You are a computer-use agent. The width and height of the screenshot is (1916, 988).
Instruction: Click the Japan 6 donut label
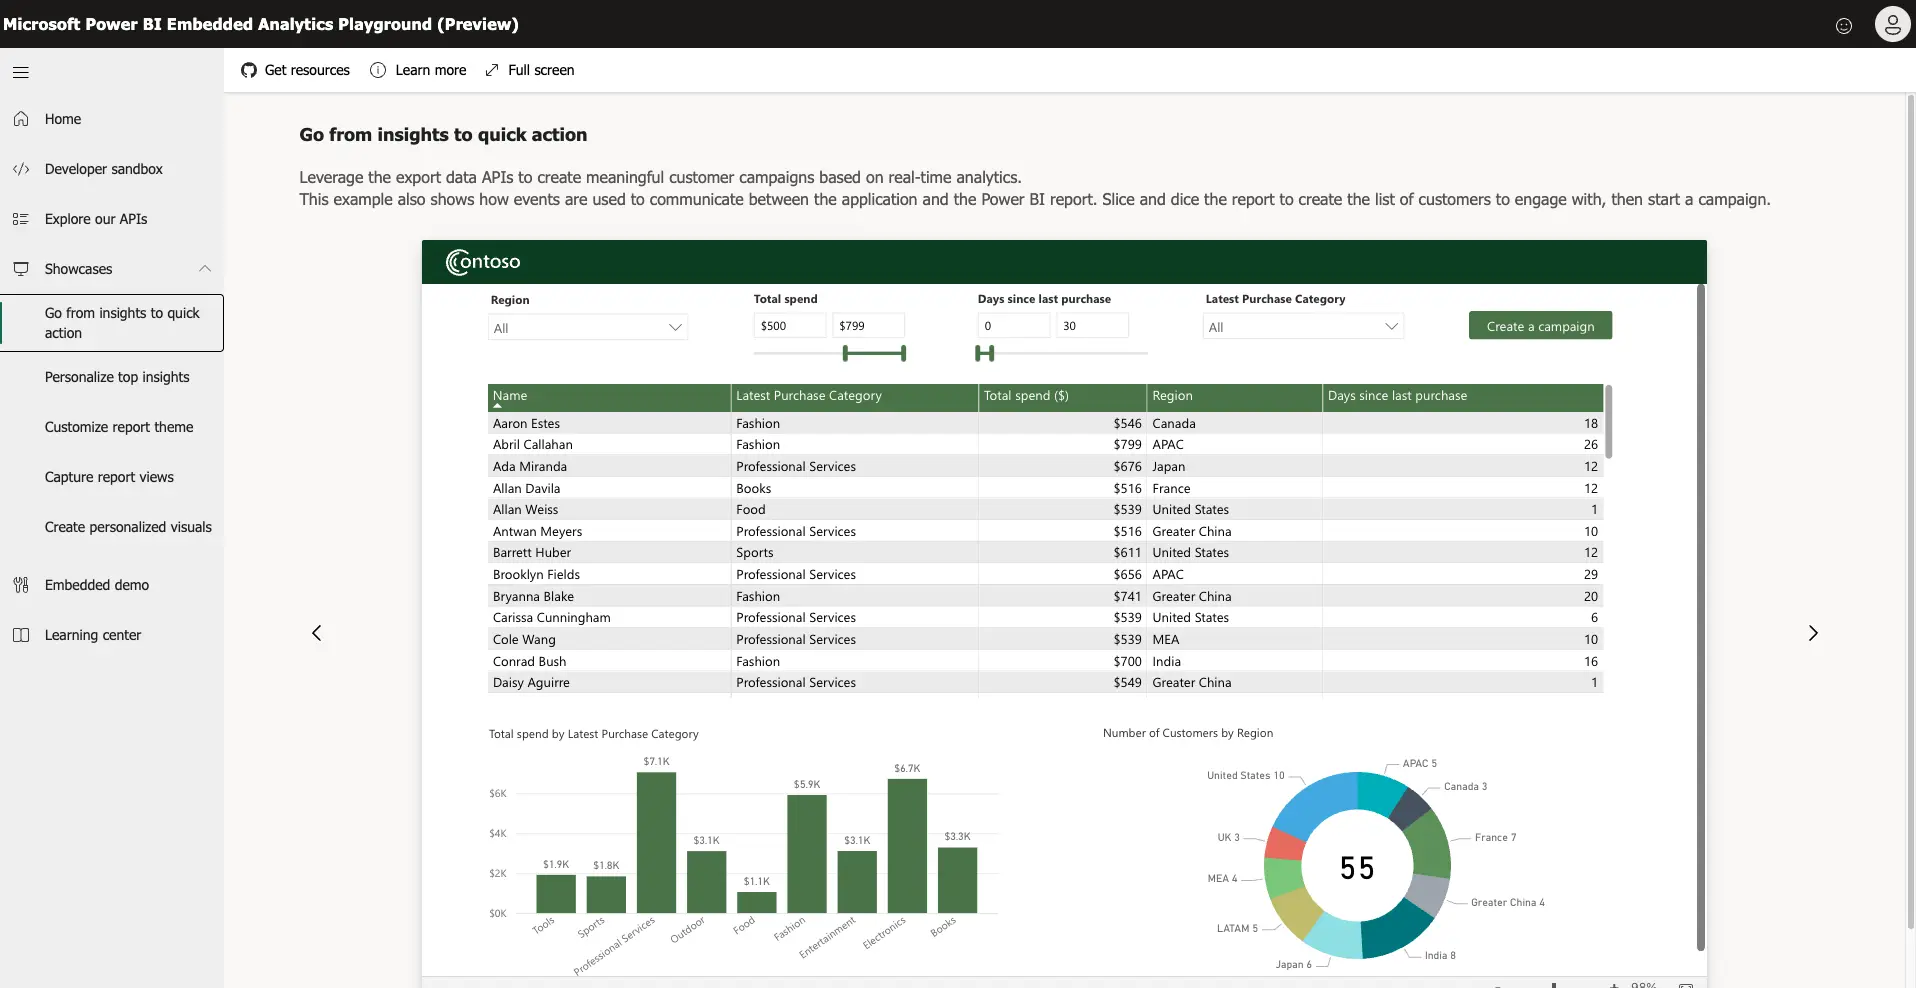(1293, 965)
